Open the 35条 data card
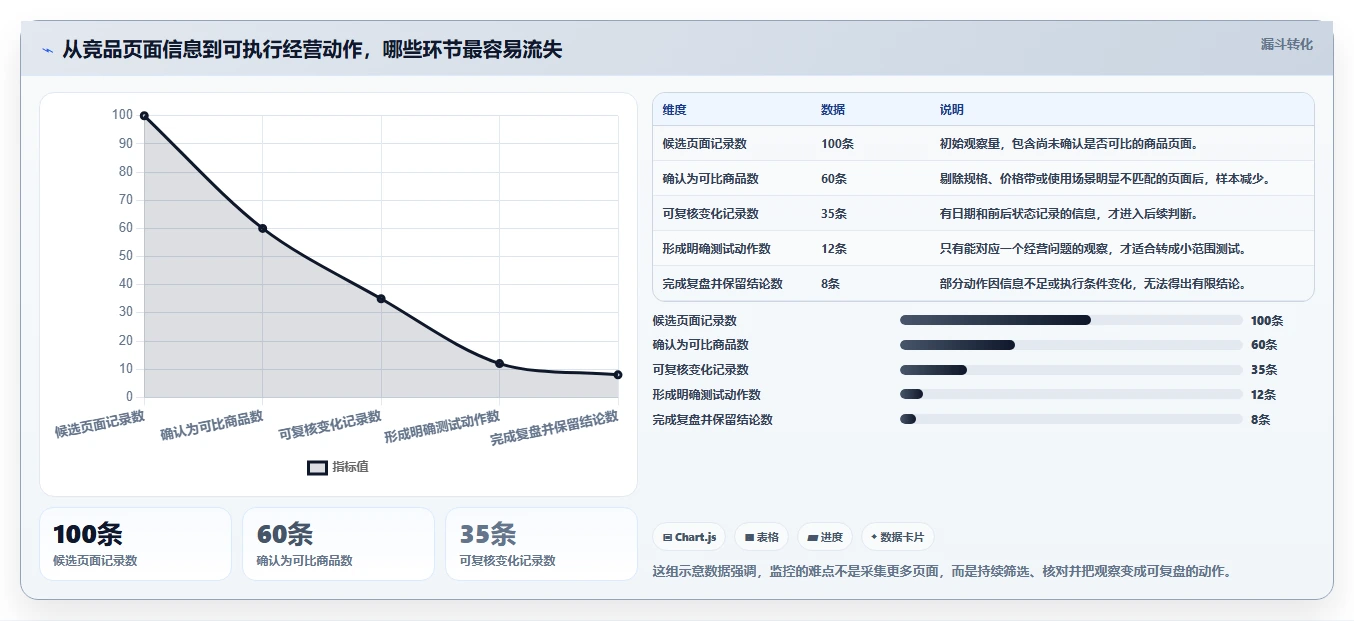Image resolution: width=1354 pixels, height=621 pixels. 541,544
